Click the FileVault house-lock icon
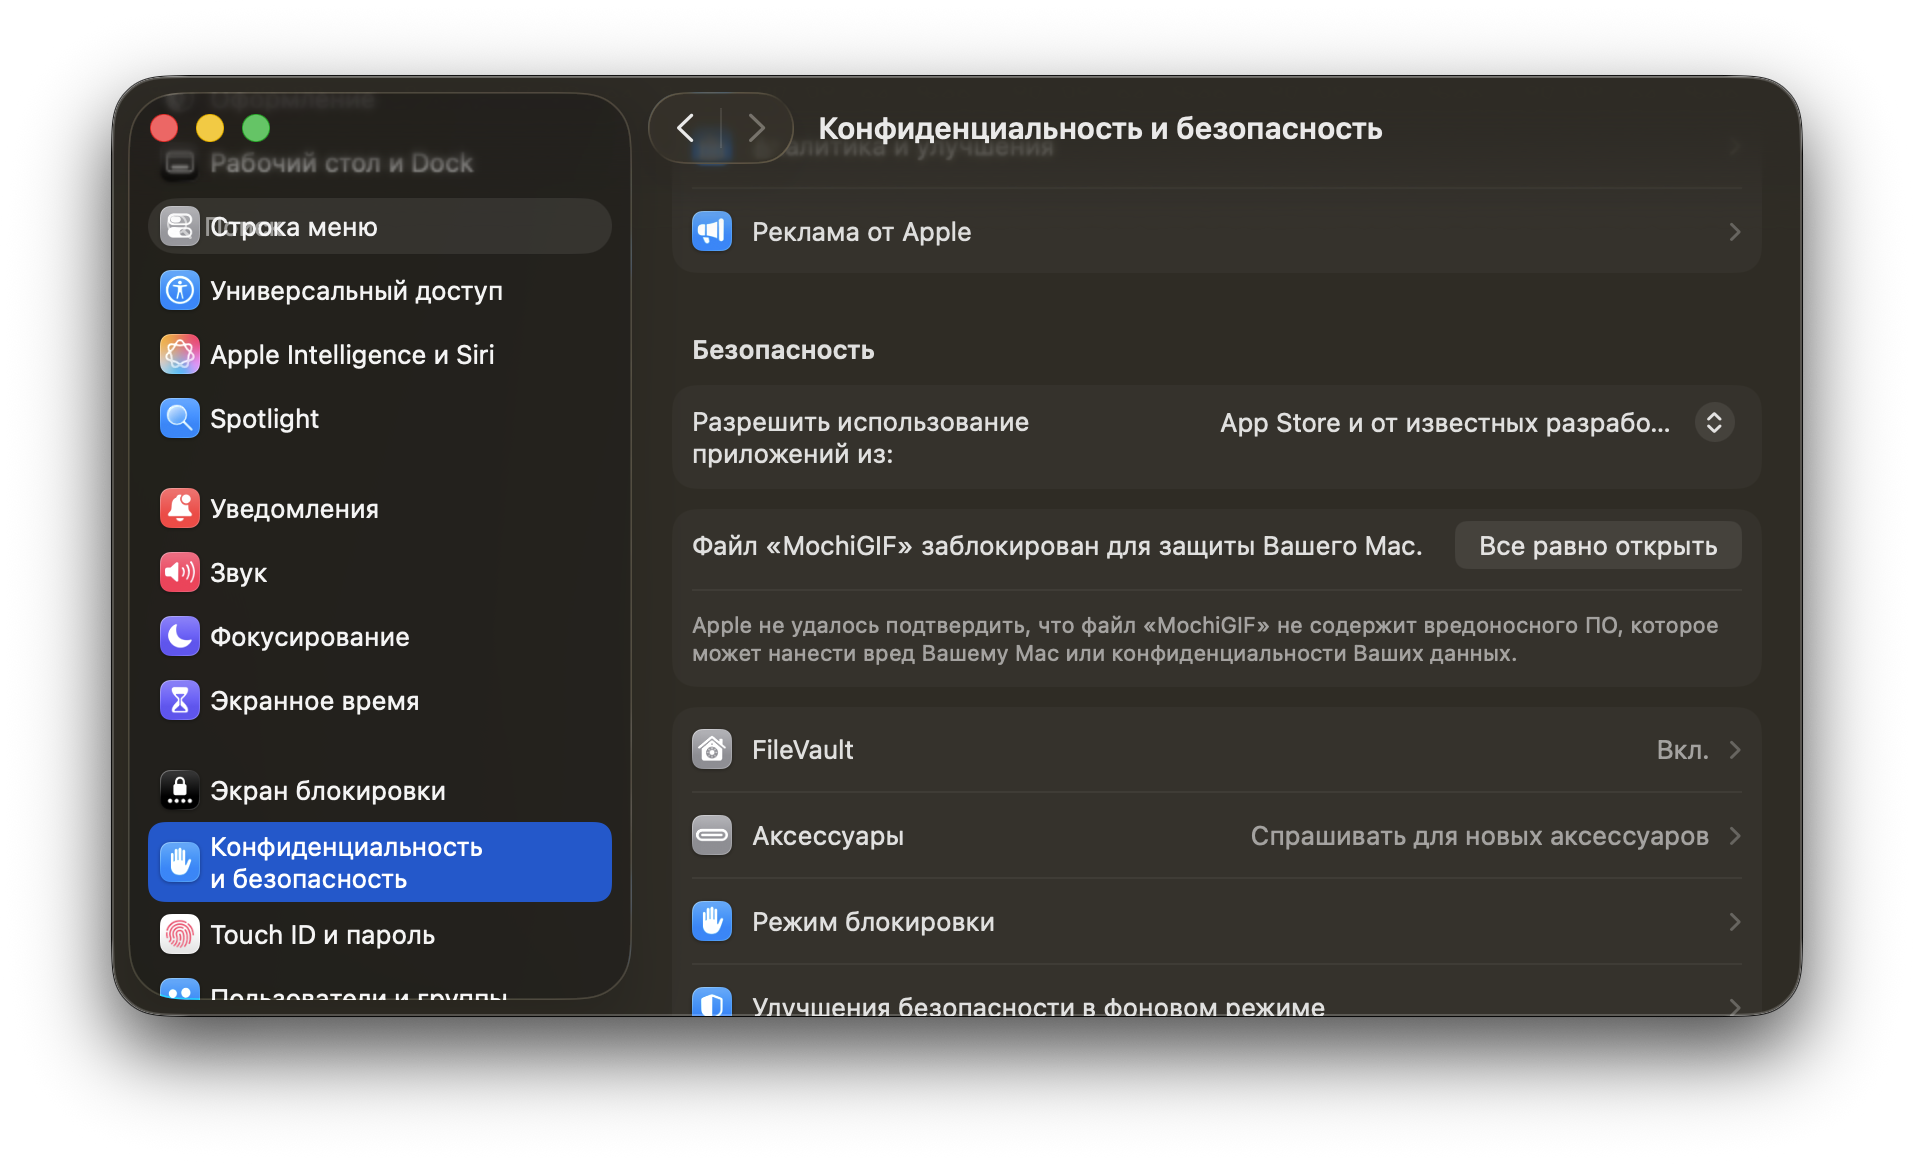The height and width of the screenshot is (1164, 1914). tap(712, 750)
